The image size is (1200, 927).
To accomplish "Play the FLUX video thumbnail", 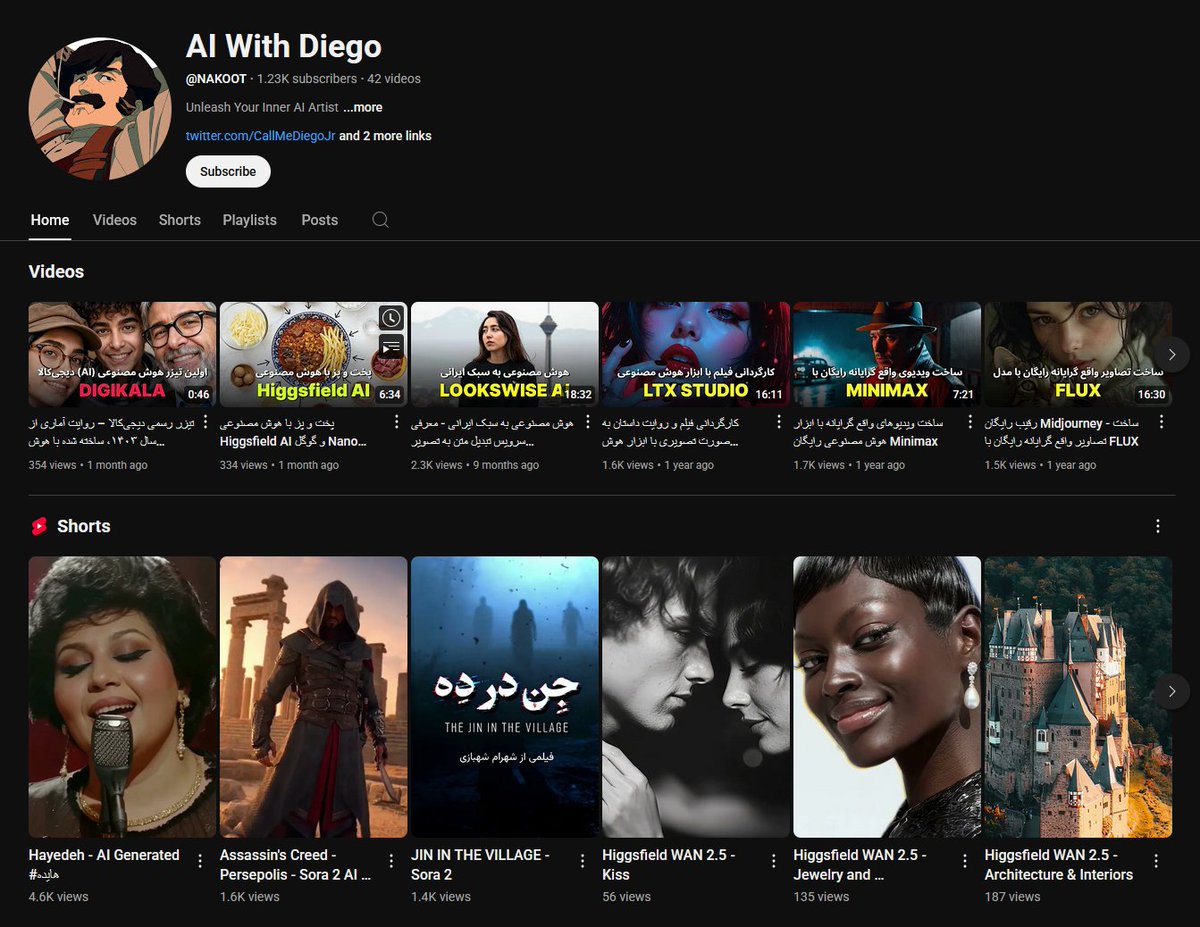I will (1078, 354).
